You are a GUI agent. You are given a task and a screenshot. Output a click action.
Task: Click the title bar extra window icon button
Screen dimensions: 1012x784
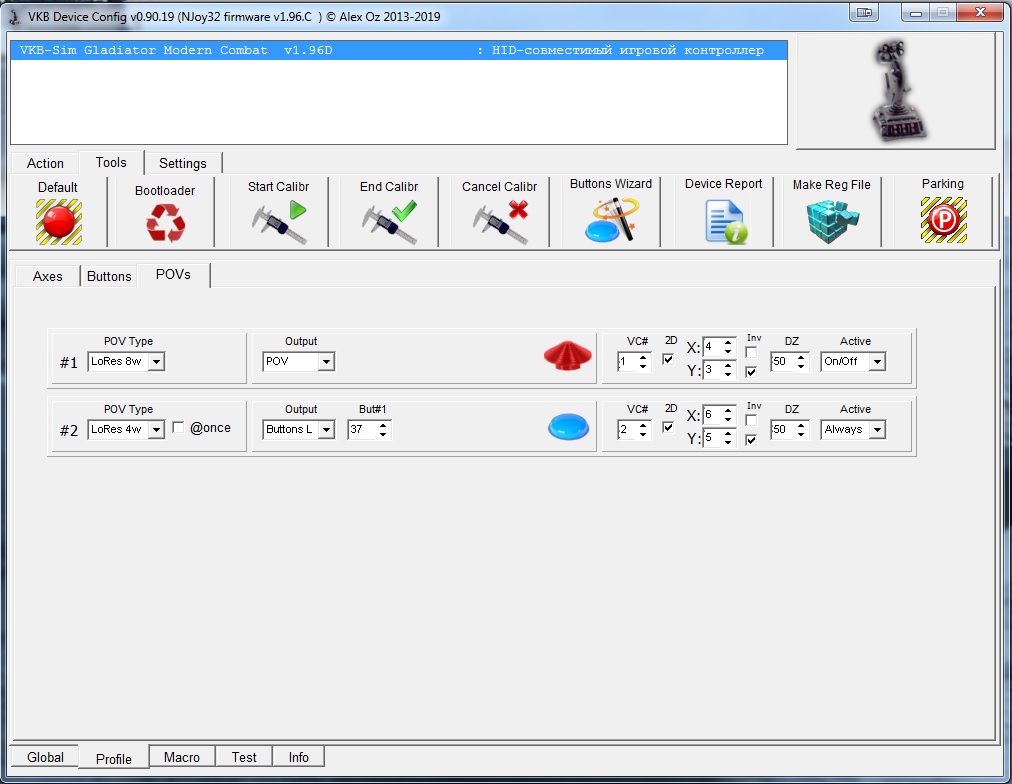[x=864, y=12]
